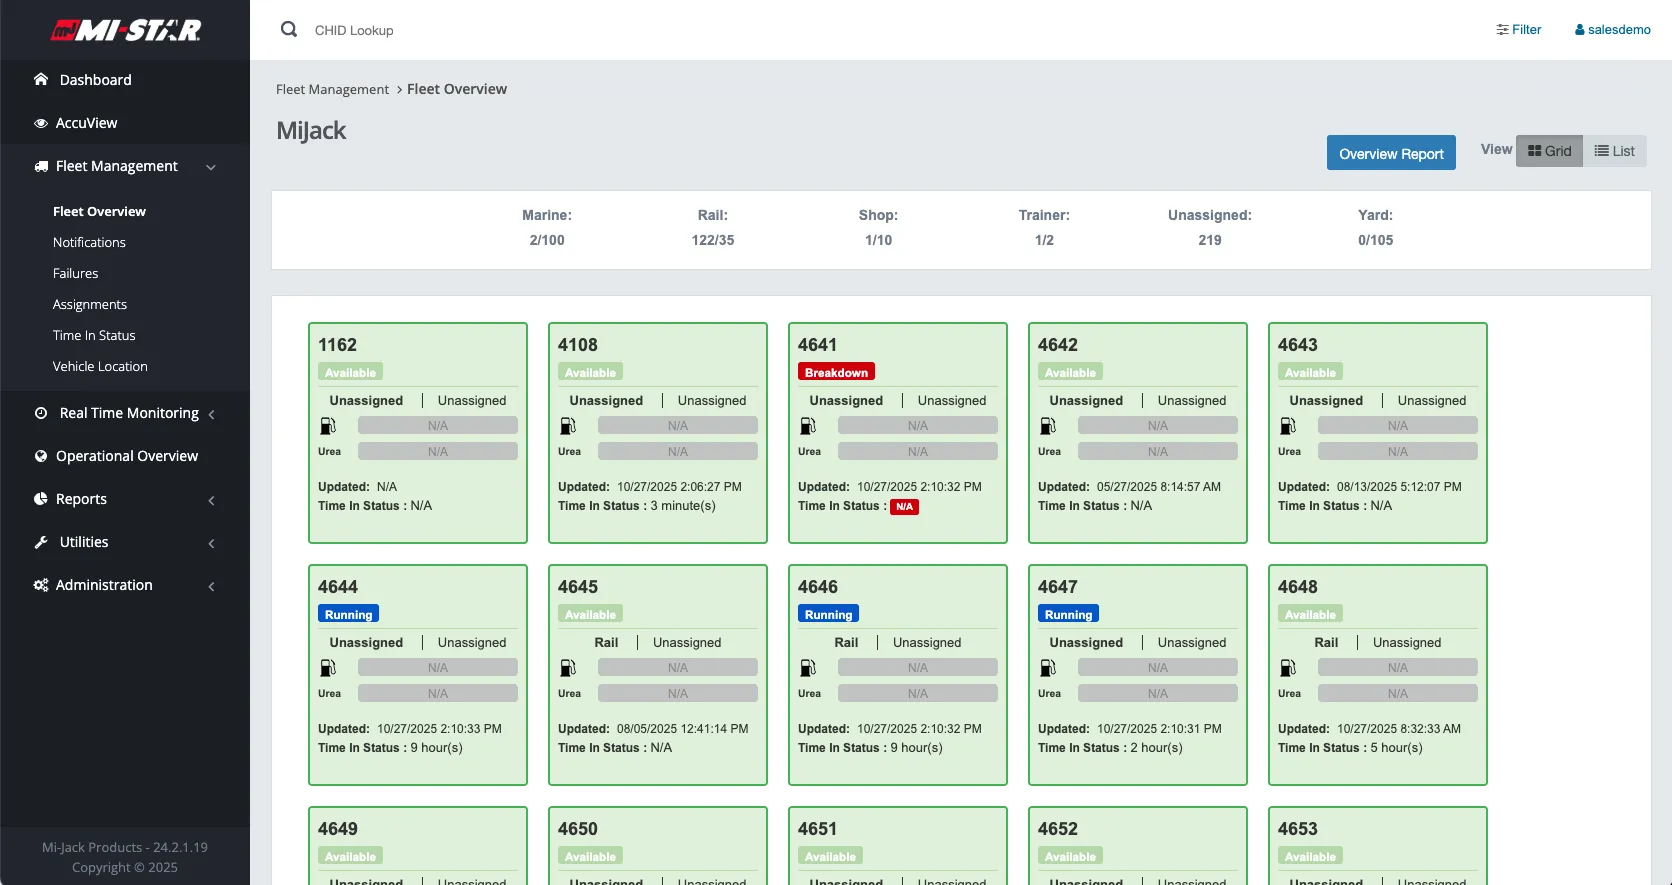Click the red N/A time badge on 4641
Screen dimensions: 1672x885
[904, 507]
